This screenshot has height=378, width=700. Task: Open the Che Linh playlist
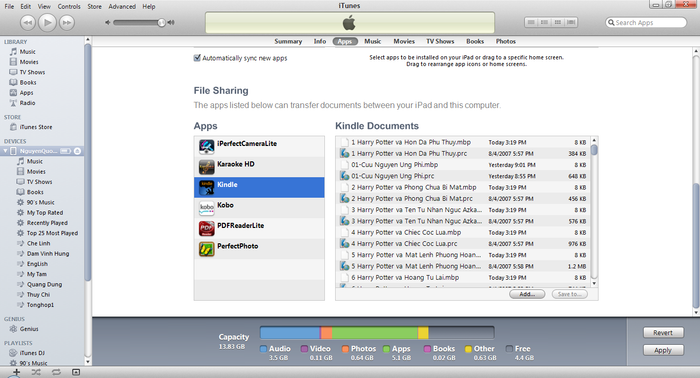point(33,244)
